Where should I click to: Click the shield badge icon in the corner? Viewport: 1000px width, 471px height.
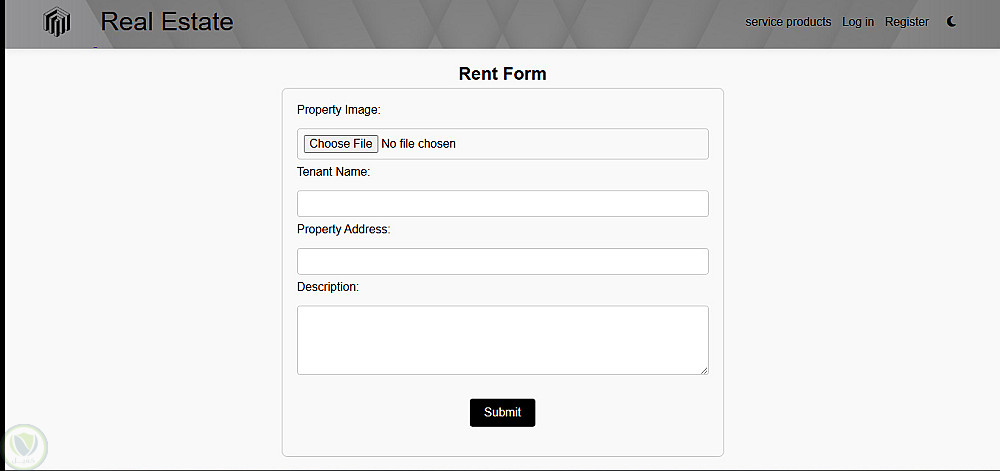coord(25,443)
